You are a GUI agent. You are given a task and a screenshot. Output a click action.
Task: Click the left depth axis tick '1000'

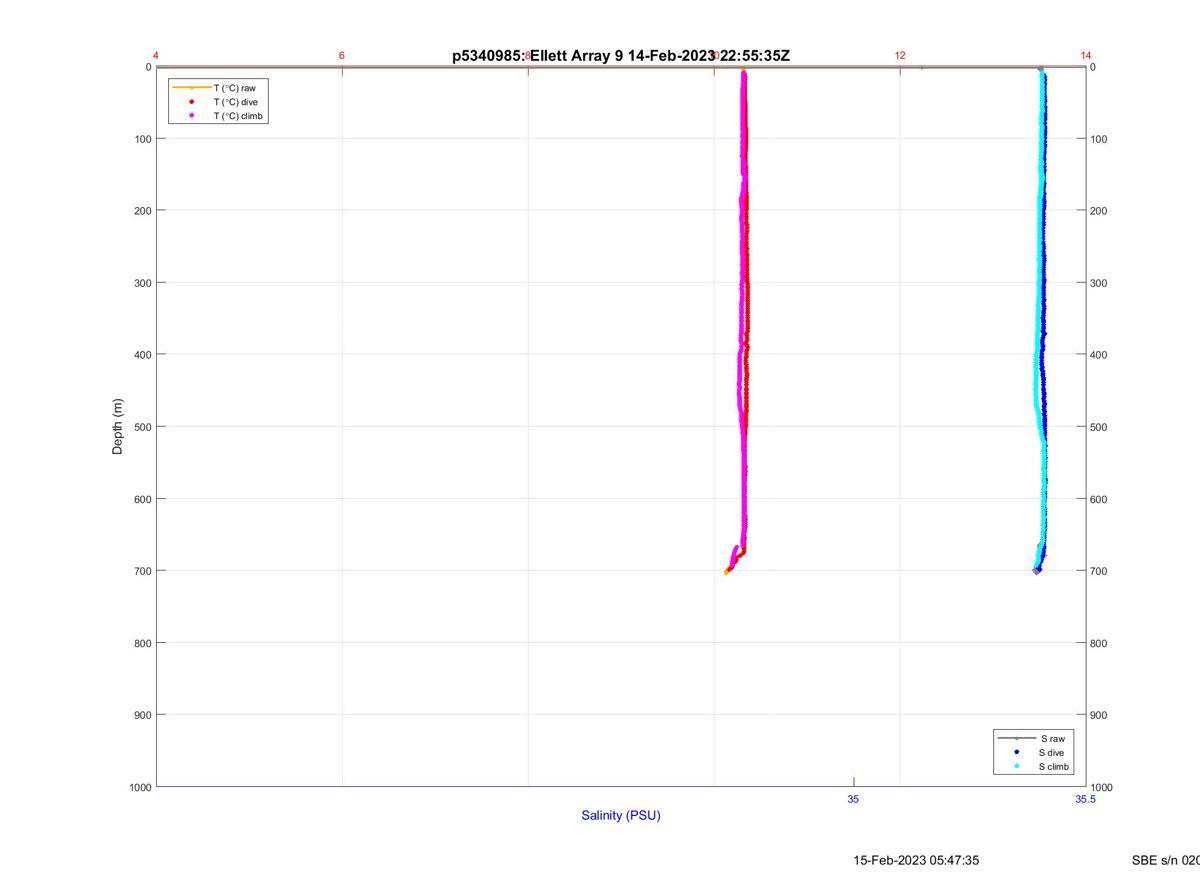coord(140,787)
